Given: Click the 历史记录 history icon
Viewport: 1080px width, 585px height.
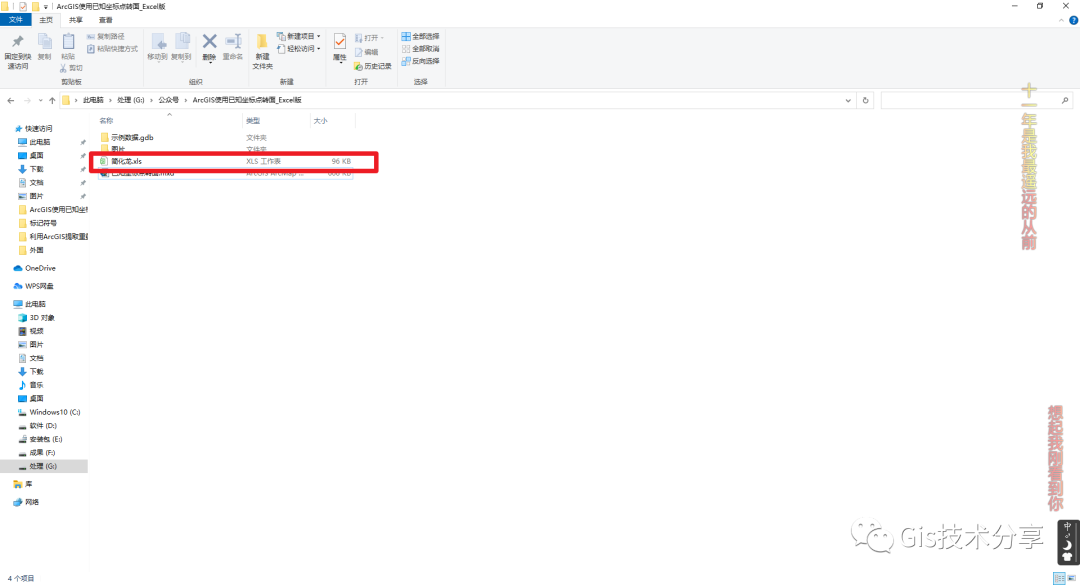Looking at the screenshot, I should pos(372,65).
